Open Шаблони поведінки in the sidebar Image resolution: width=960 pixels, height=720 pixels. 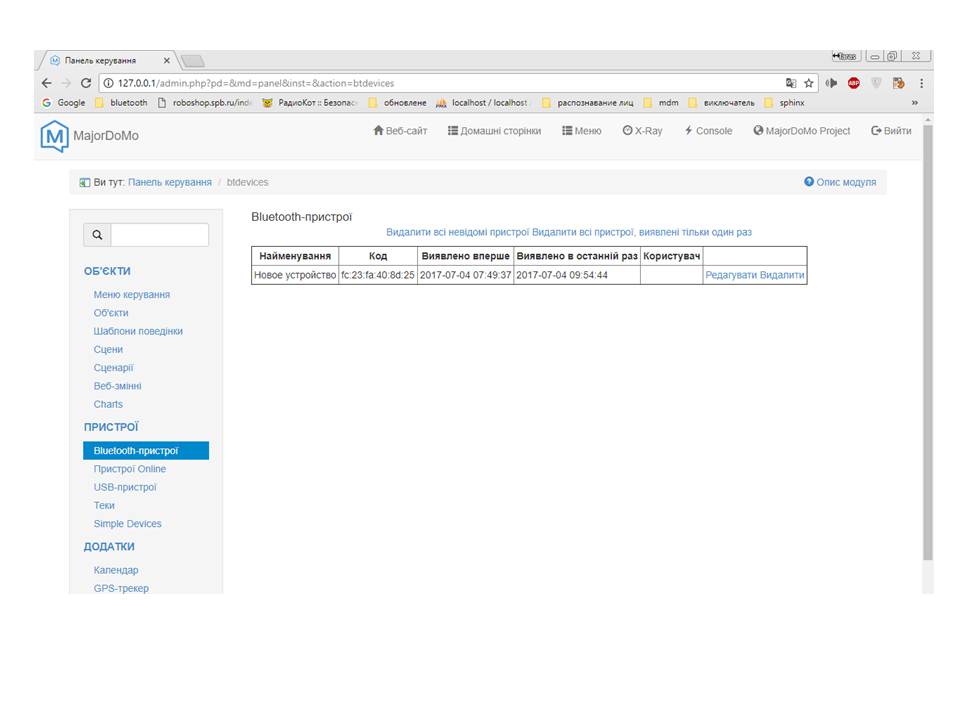[138, 331]
